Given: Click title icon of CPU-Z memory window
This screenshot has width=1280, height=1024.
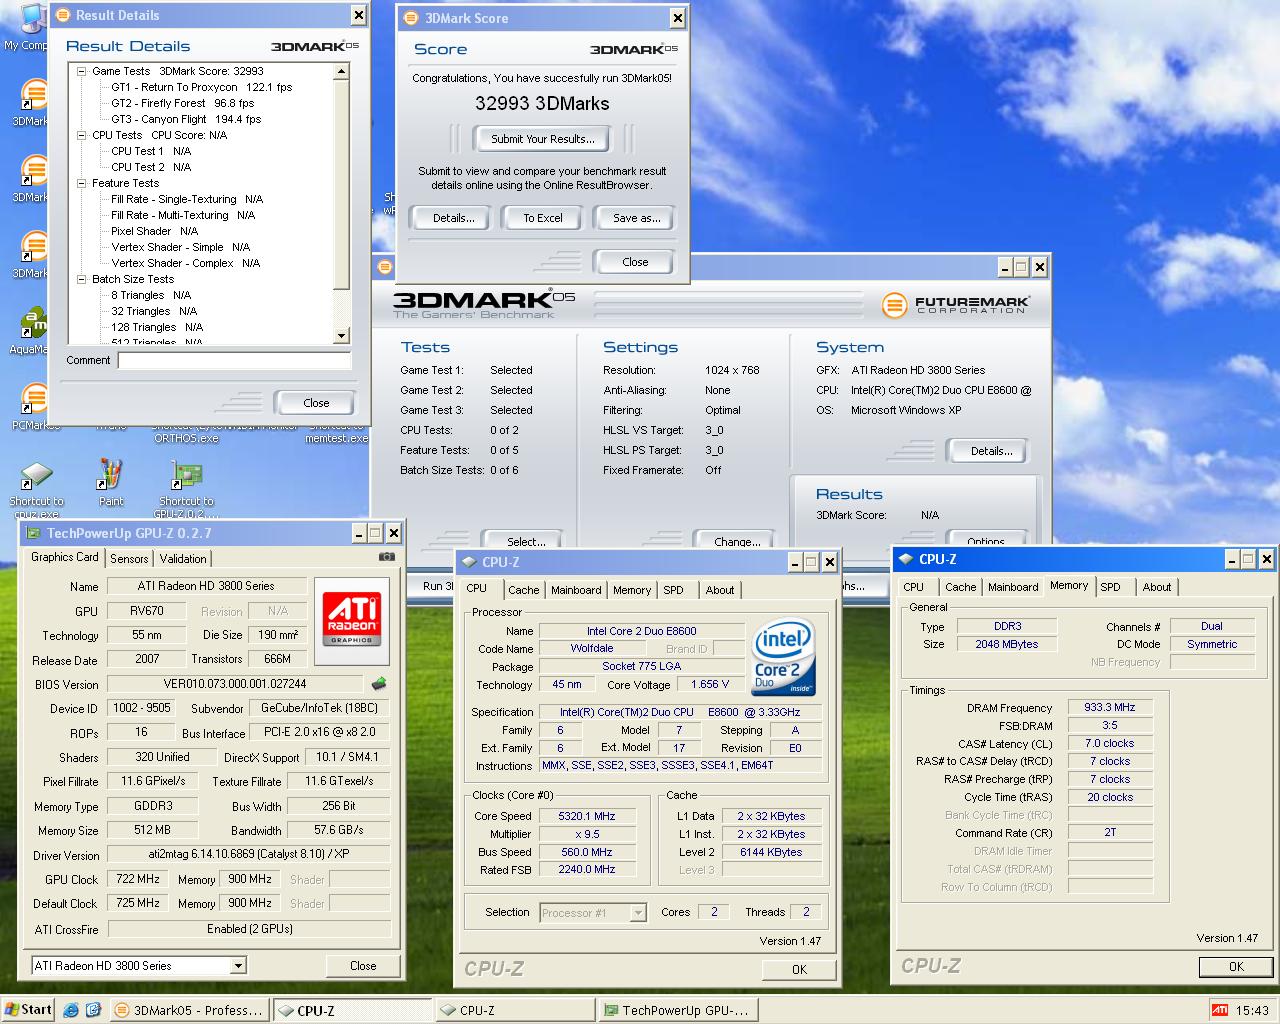Looking at the screenshot, I should tap(906, 559).
